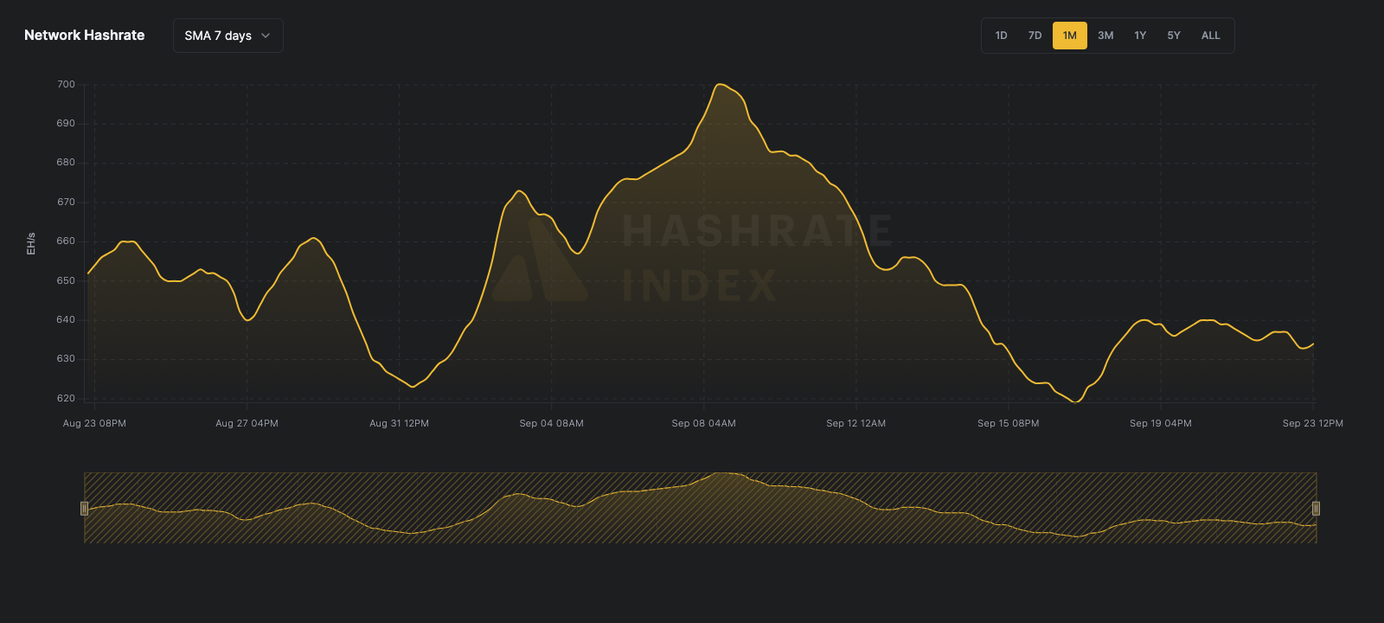Click the hashrate peak near 700
The height and width of the screenshot is (623, 1384).
[x=720, y=85]
